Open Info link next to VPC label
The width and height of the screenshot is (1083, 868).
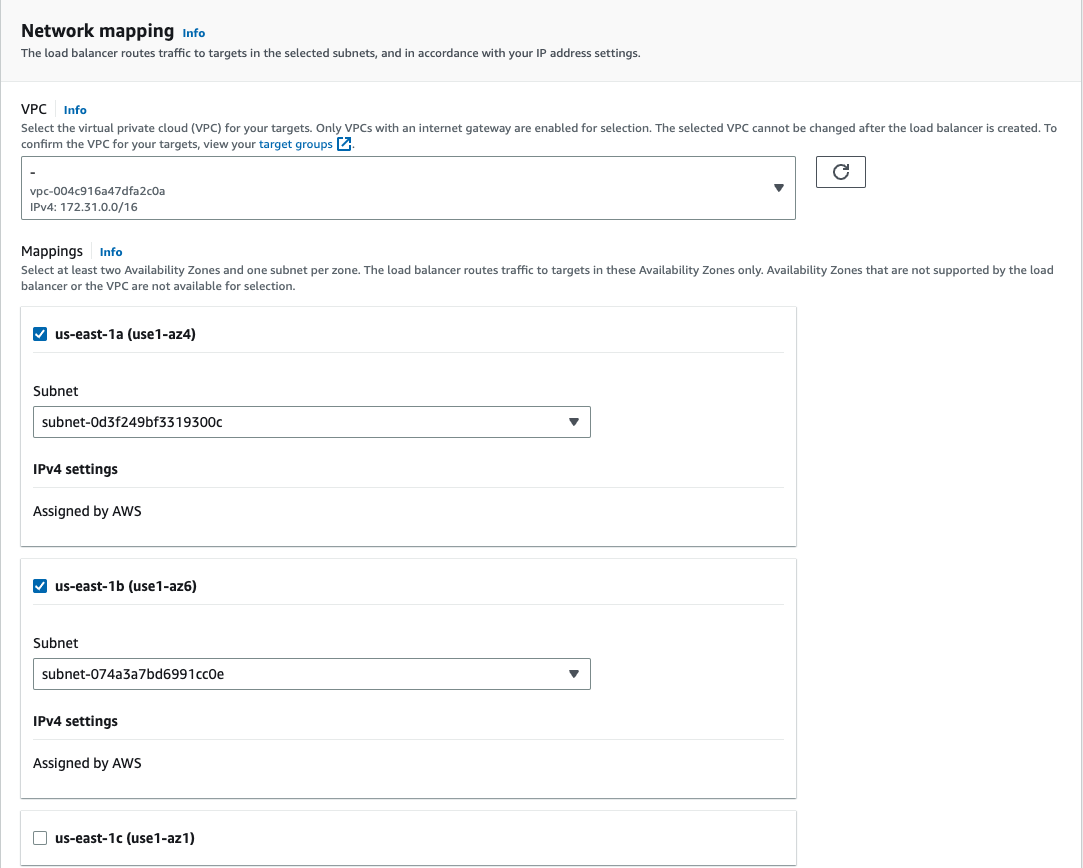75,110
